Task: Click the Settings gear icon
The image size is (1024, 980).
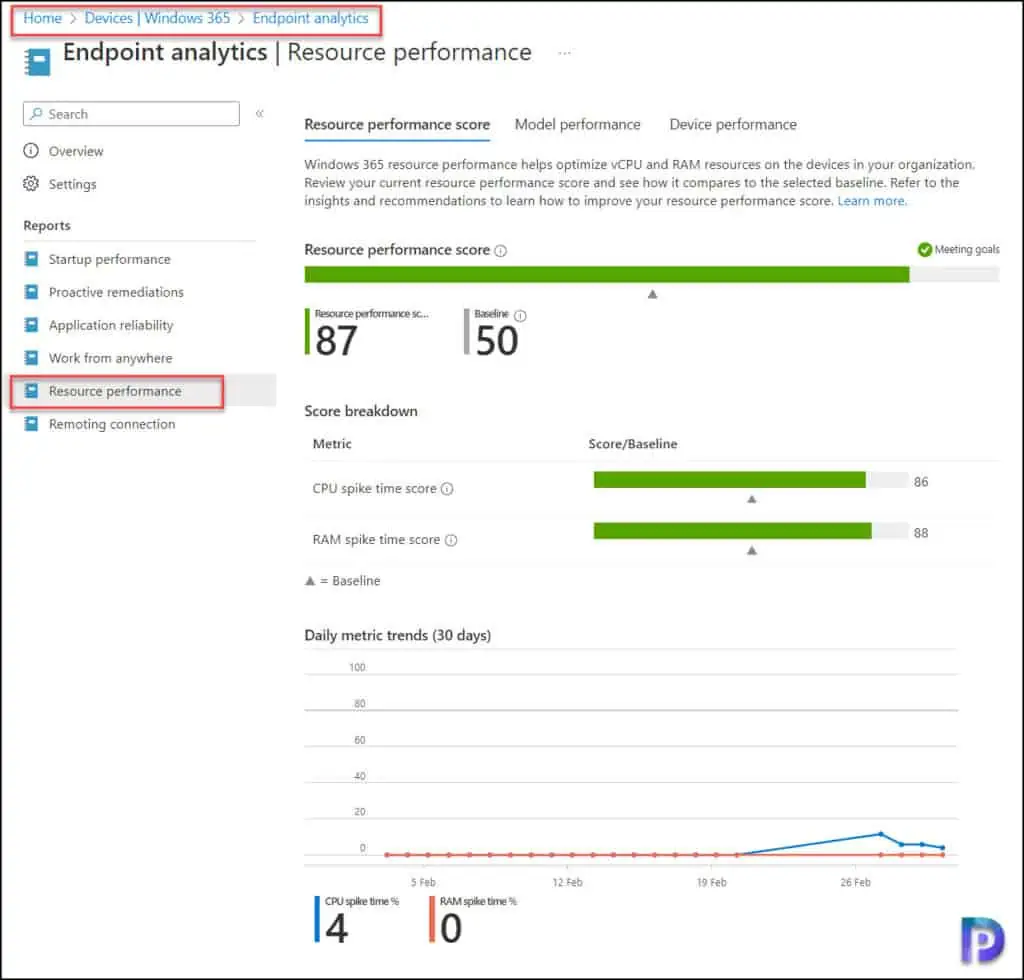Action: tap(31, 183)
